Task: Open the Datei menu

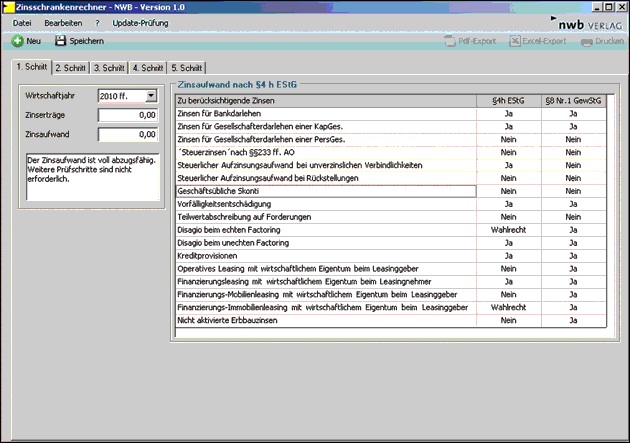Action: [22, 21]
